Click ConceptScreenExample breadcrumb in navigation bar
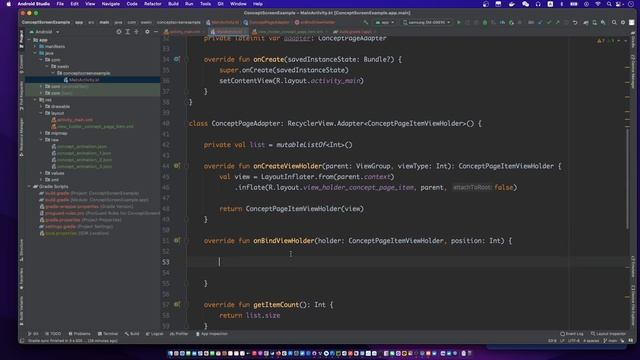 point(46,22)
